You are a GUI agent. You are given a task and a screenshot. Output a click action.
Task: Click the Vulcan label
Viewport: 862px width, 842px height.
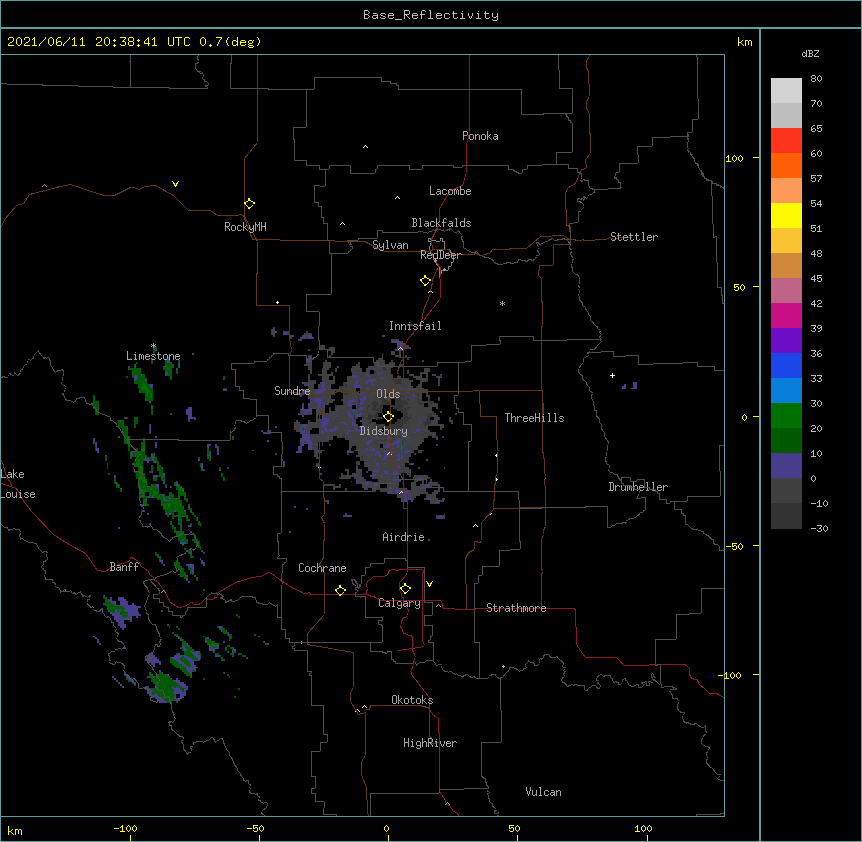[x=543, y=792]
